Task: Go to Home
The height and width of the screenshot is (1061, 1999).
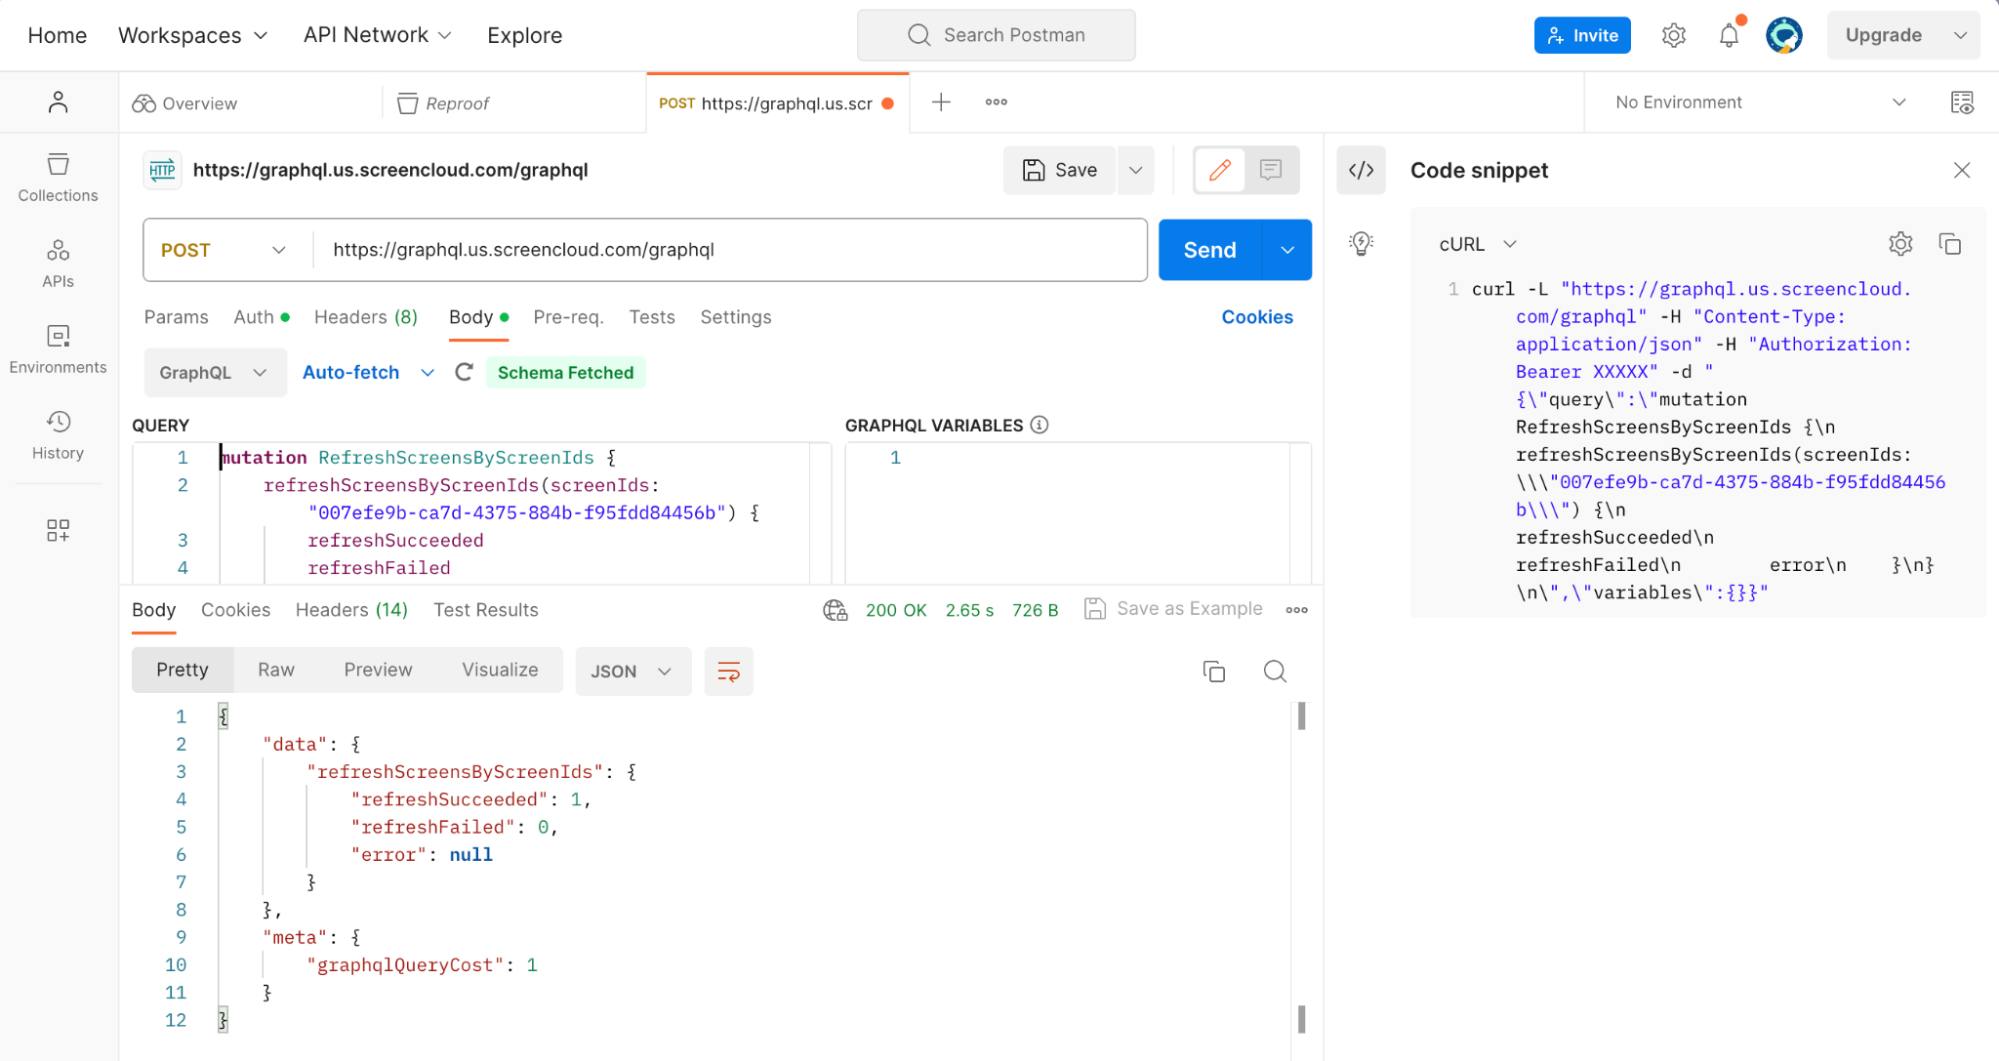Action: (x=57, y=35)
